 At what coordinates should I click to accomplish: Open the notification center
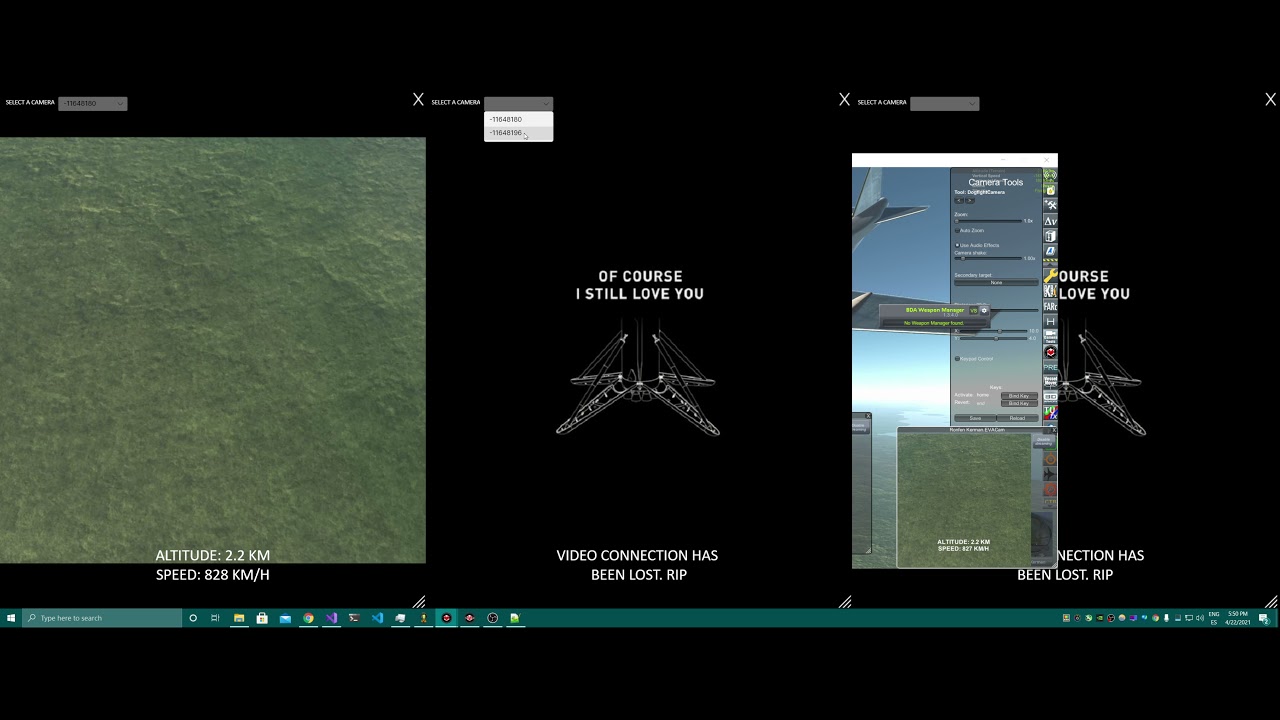pyautogui.click(x=1264, y=618)
